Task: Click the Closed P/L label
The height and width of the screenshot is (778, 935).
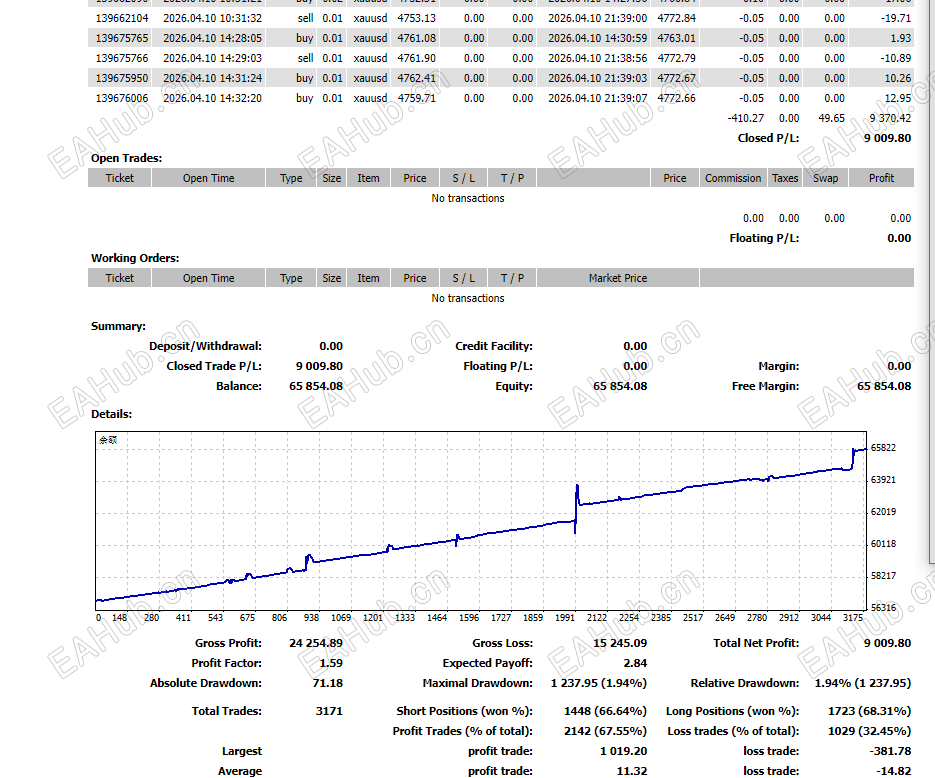Action: point(768,138)
